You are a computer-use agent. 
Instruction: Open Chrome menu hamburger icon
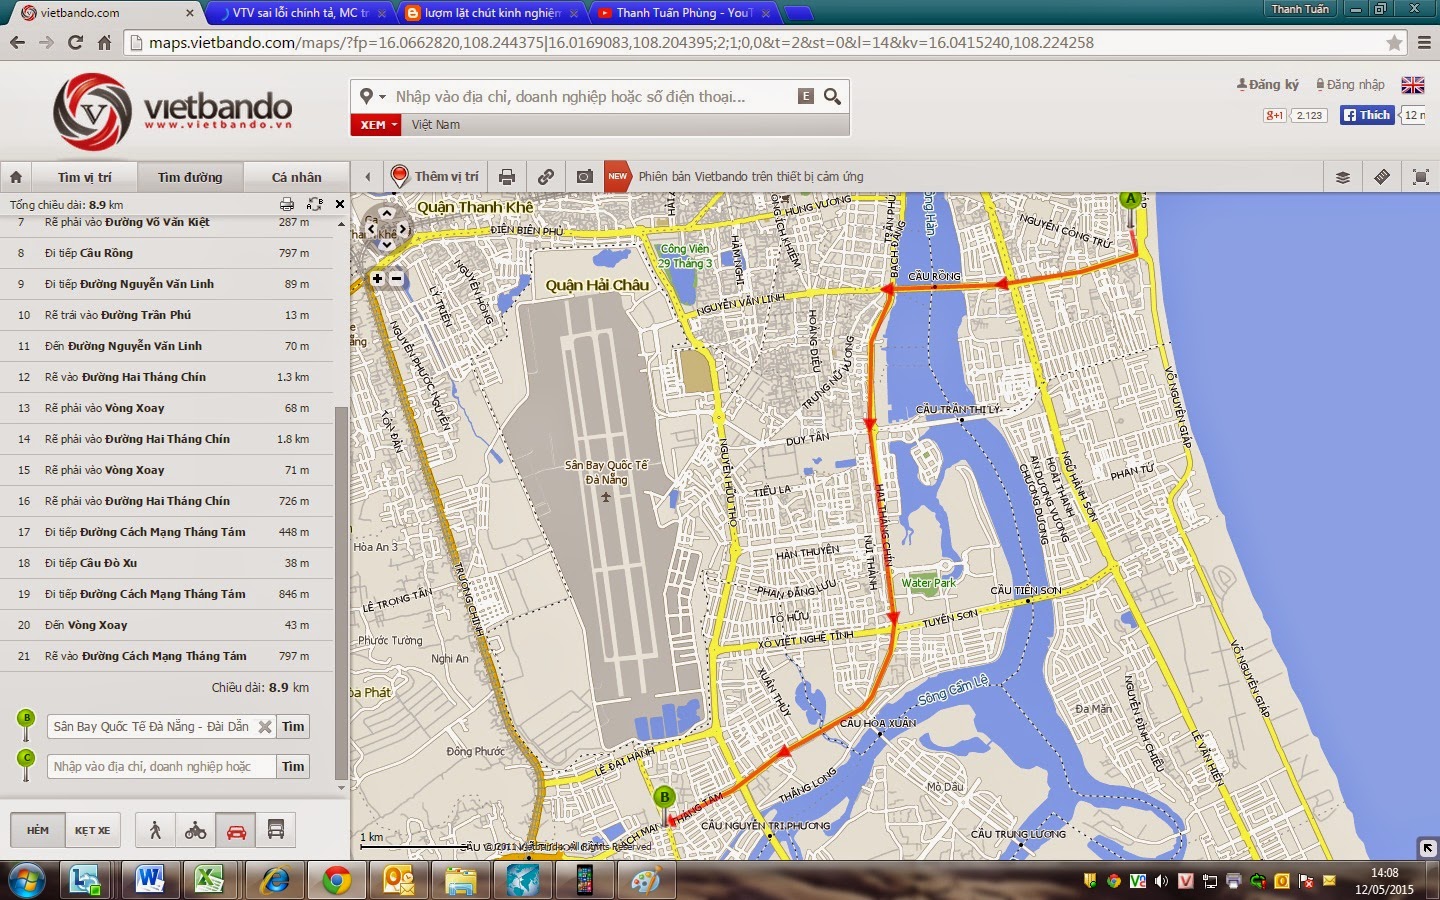coord(1424,43)
